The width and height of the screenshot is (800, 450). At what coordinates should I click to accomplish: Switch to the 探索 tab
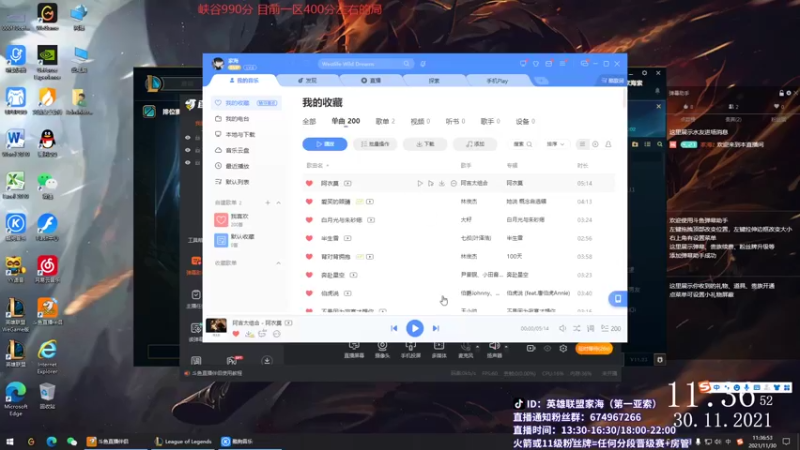pyautogui.click(x=434, y=81)
